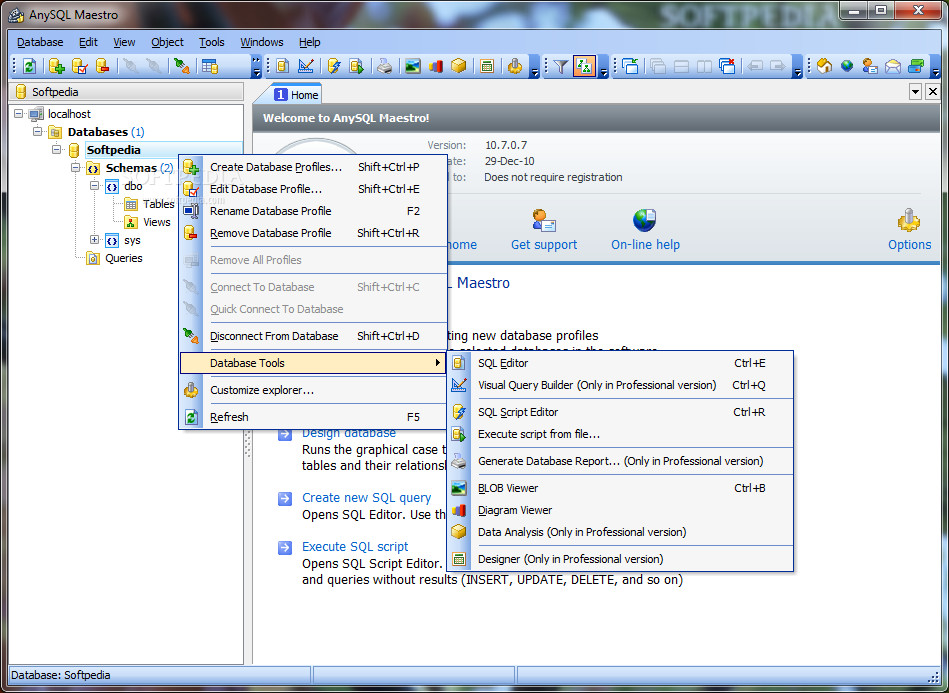
Task: Click 'Database: Softpedia' status bar text
Action: [61, 675]
